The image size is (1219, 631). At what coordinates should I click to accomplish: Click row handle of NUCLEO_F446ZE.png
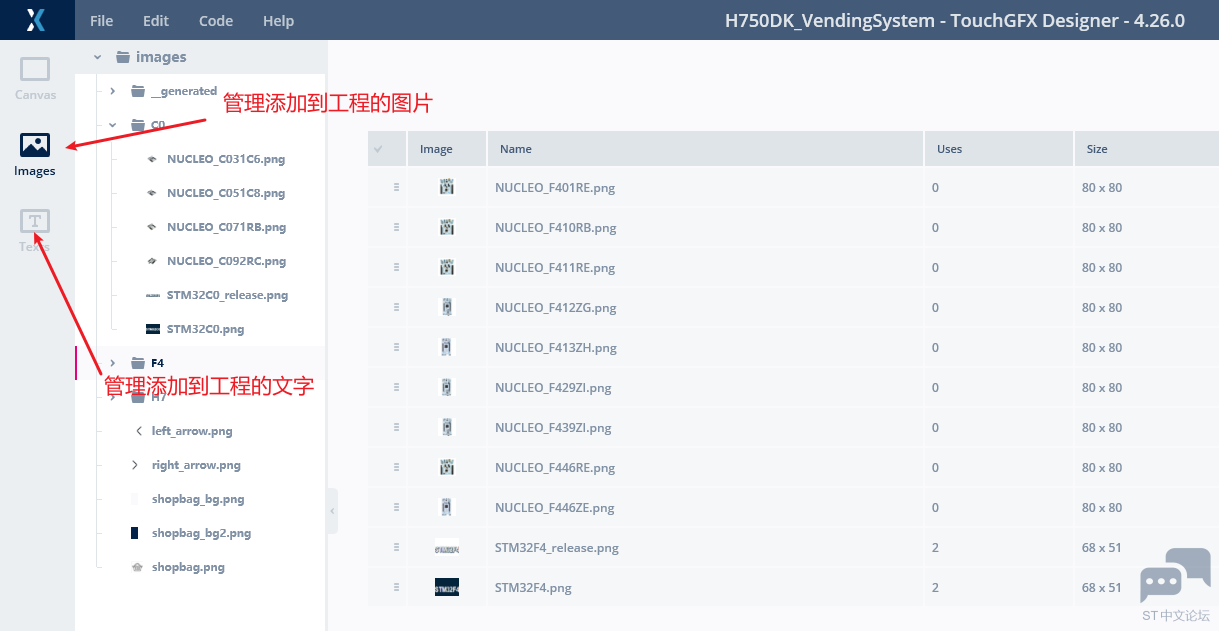pyautogui.click(x=397, y=507)
